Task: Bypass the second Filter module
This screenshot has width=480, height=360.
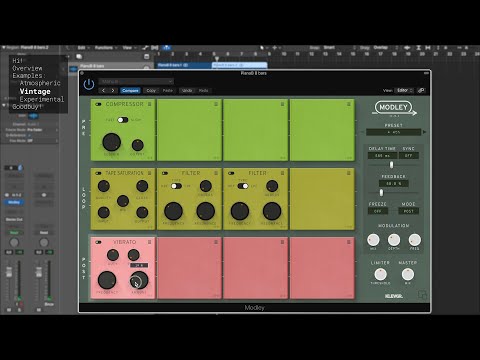Action: pos(231,173)
